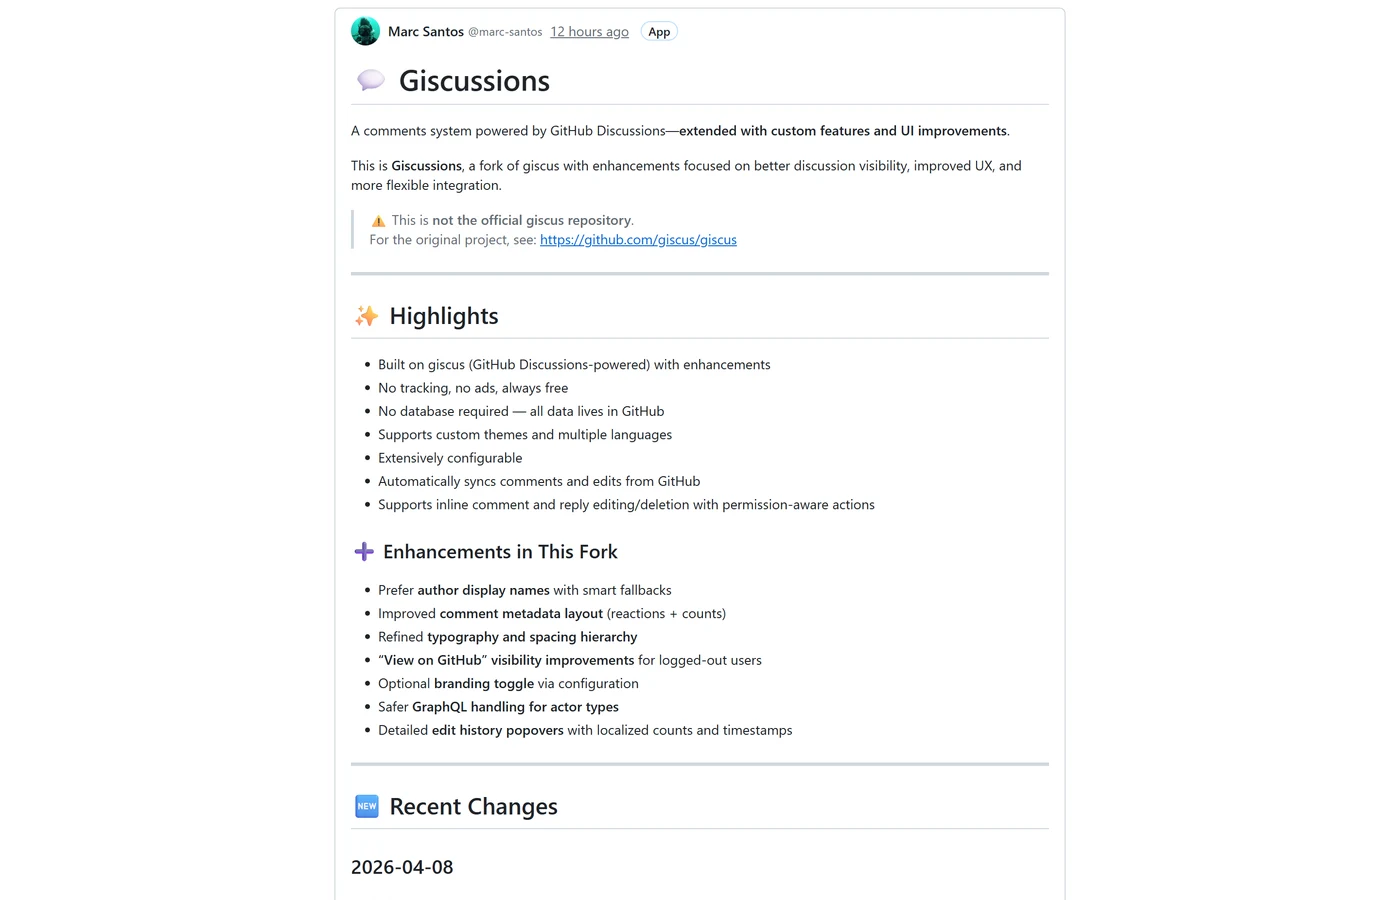Click the Recent Changes heading
This screenshot has height=900, width=1400.
[472, 806]
